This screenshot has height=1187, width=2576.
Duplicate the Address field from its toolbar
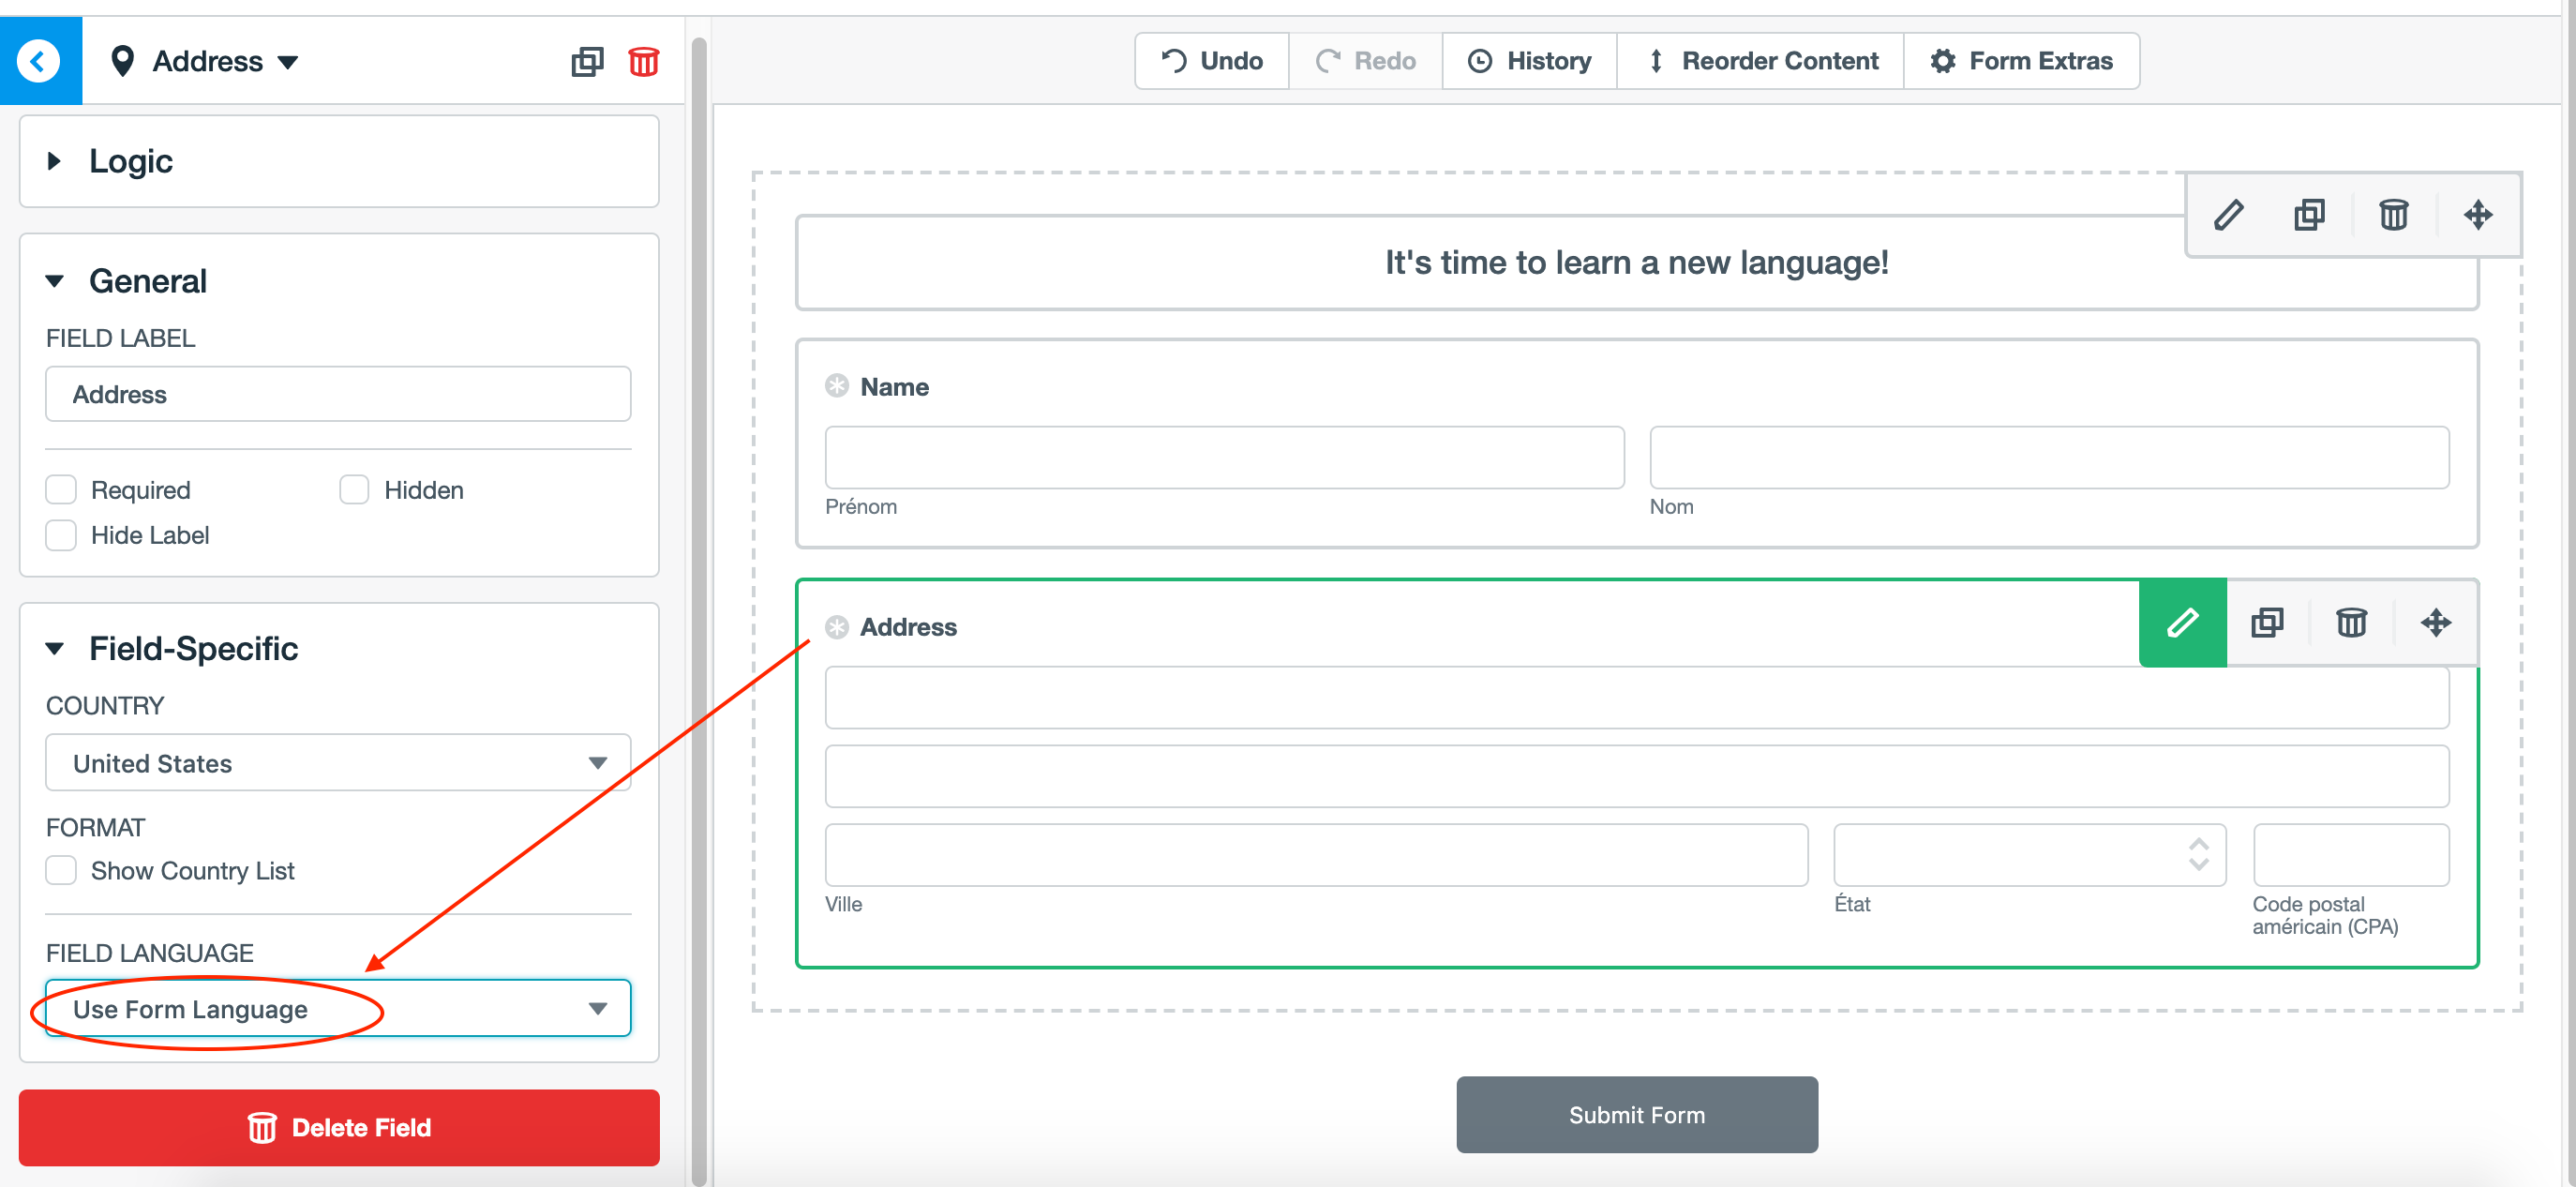pyautogui.click(x=2267, y=623)
